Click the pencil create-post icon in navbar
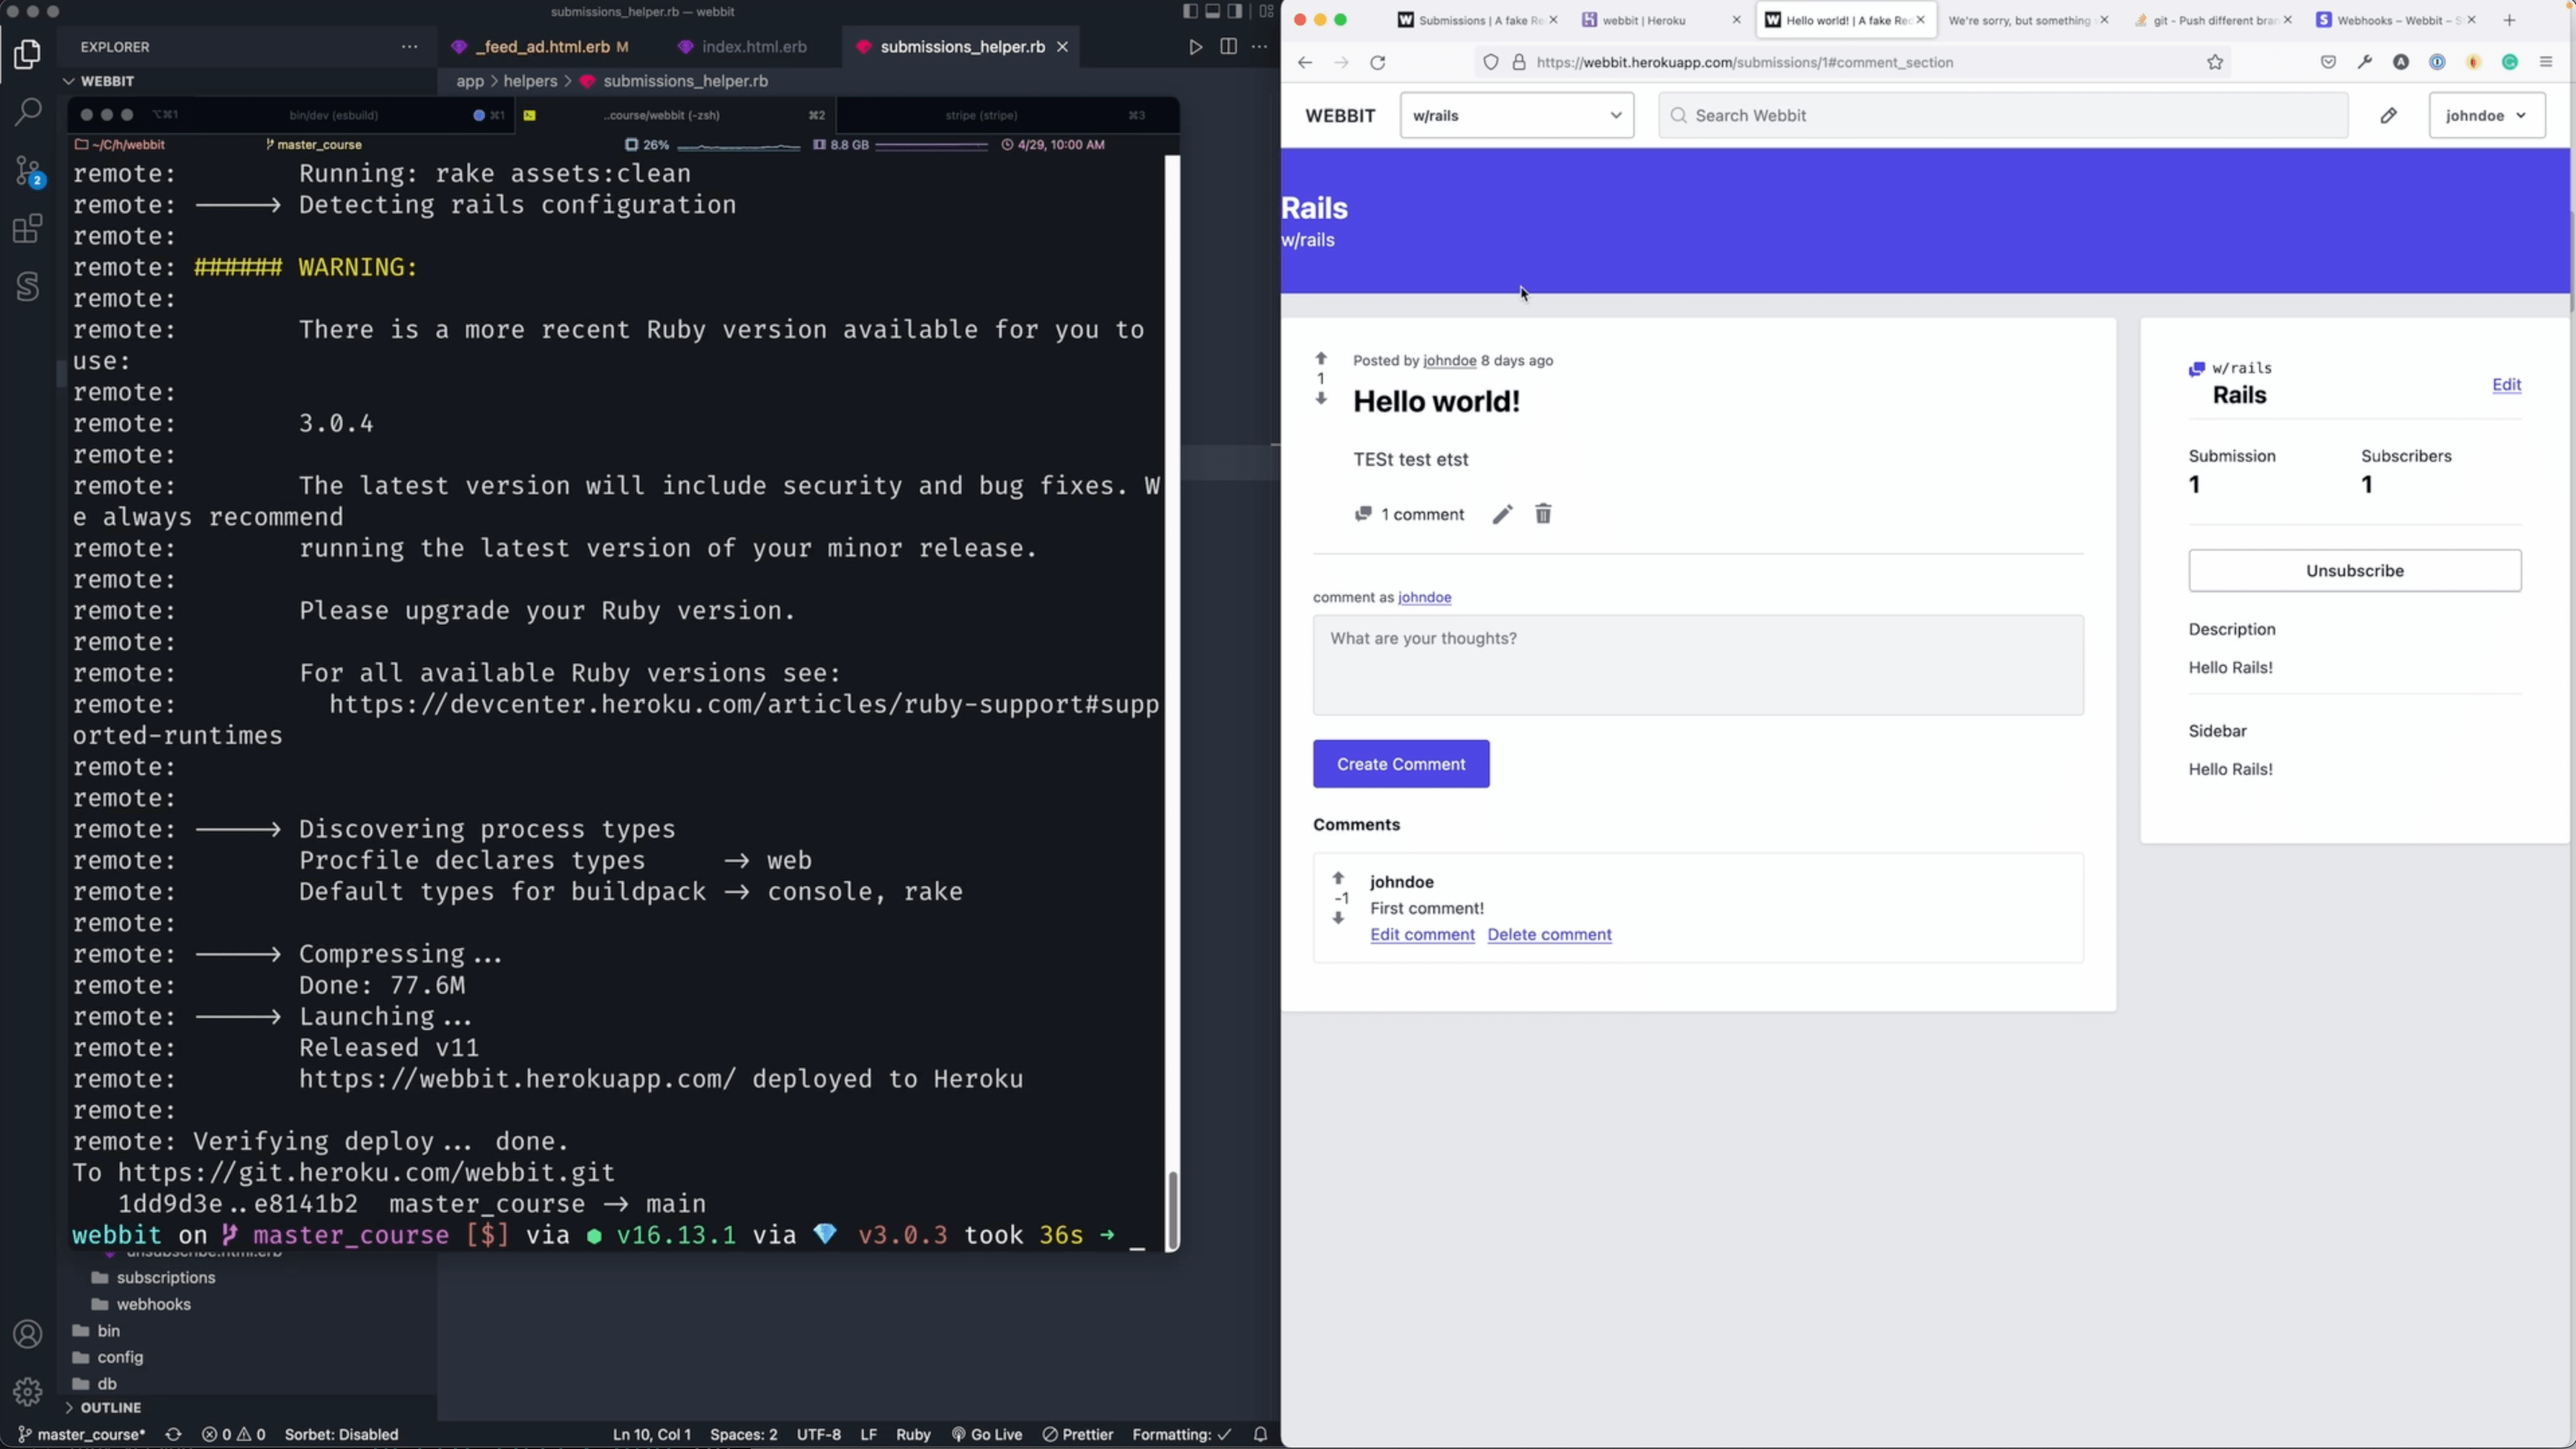Image resolution: width=2576 pixels, height=1449 pixels. tap(2388, 115)
